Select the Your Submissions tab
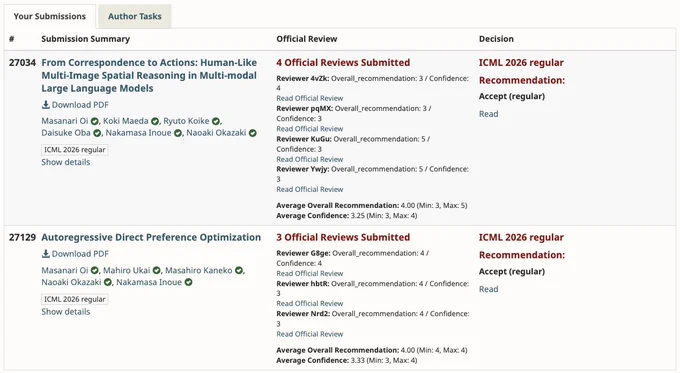 point(50,16)
